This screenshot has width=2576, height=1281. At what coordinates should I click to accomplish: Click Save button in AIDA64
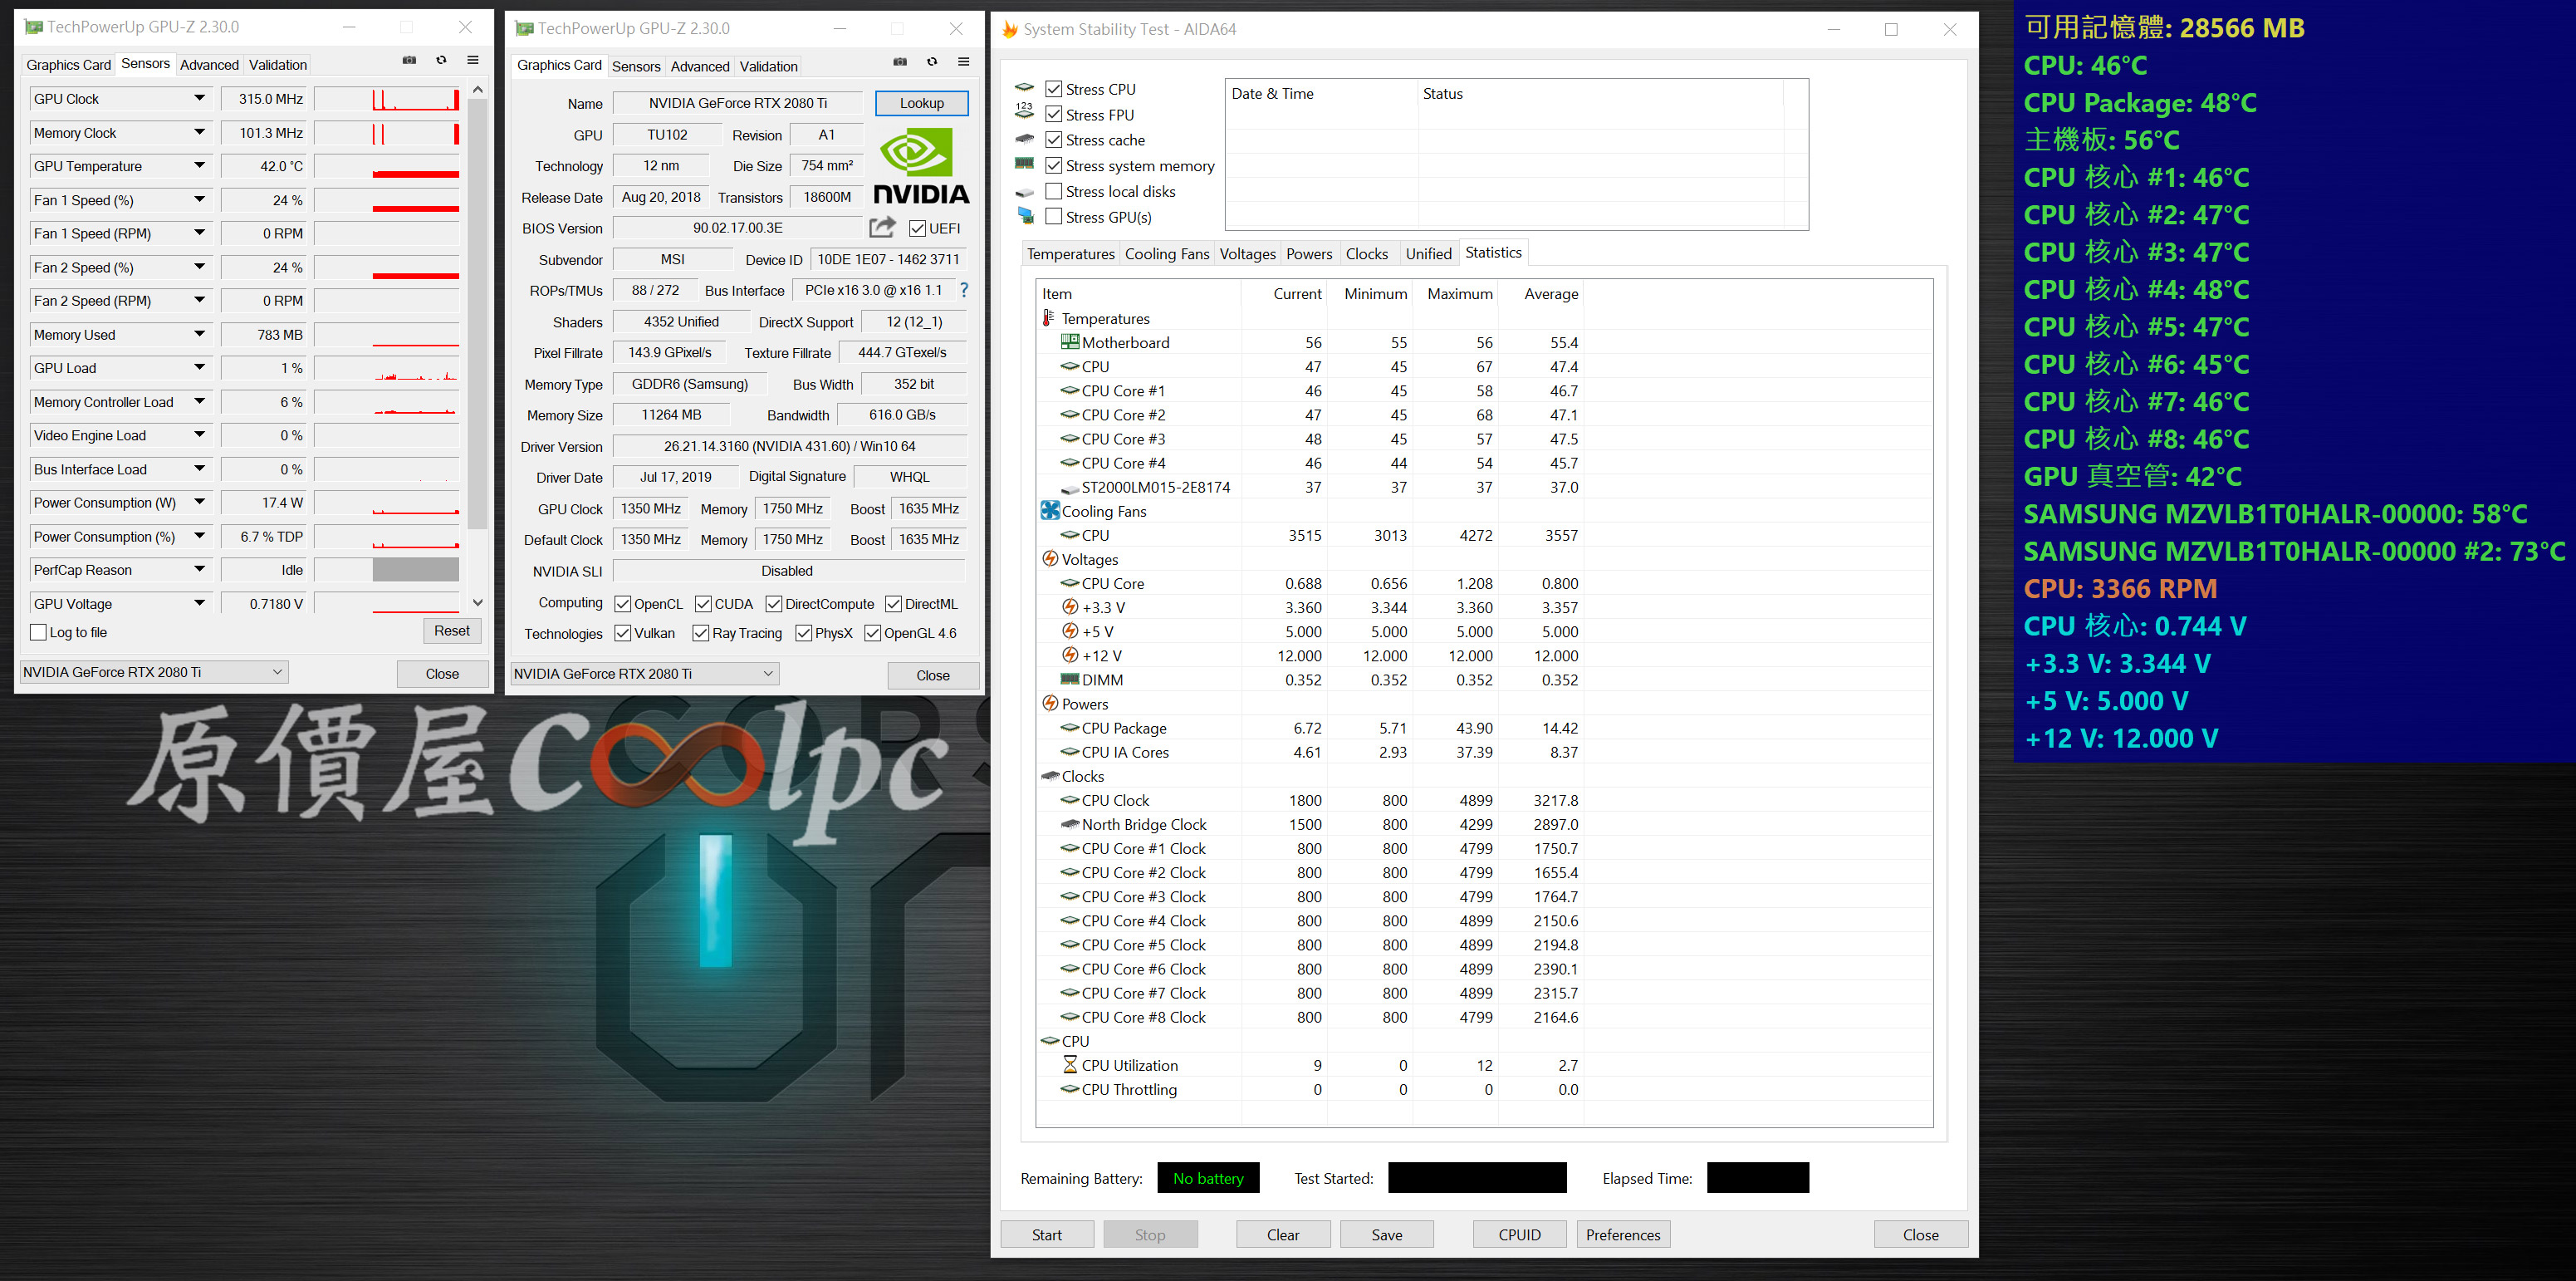click(1386, 1234)
